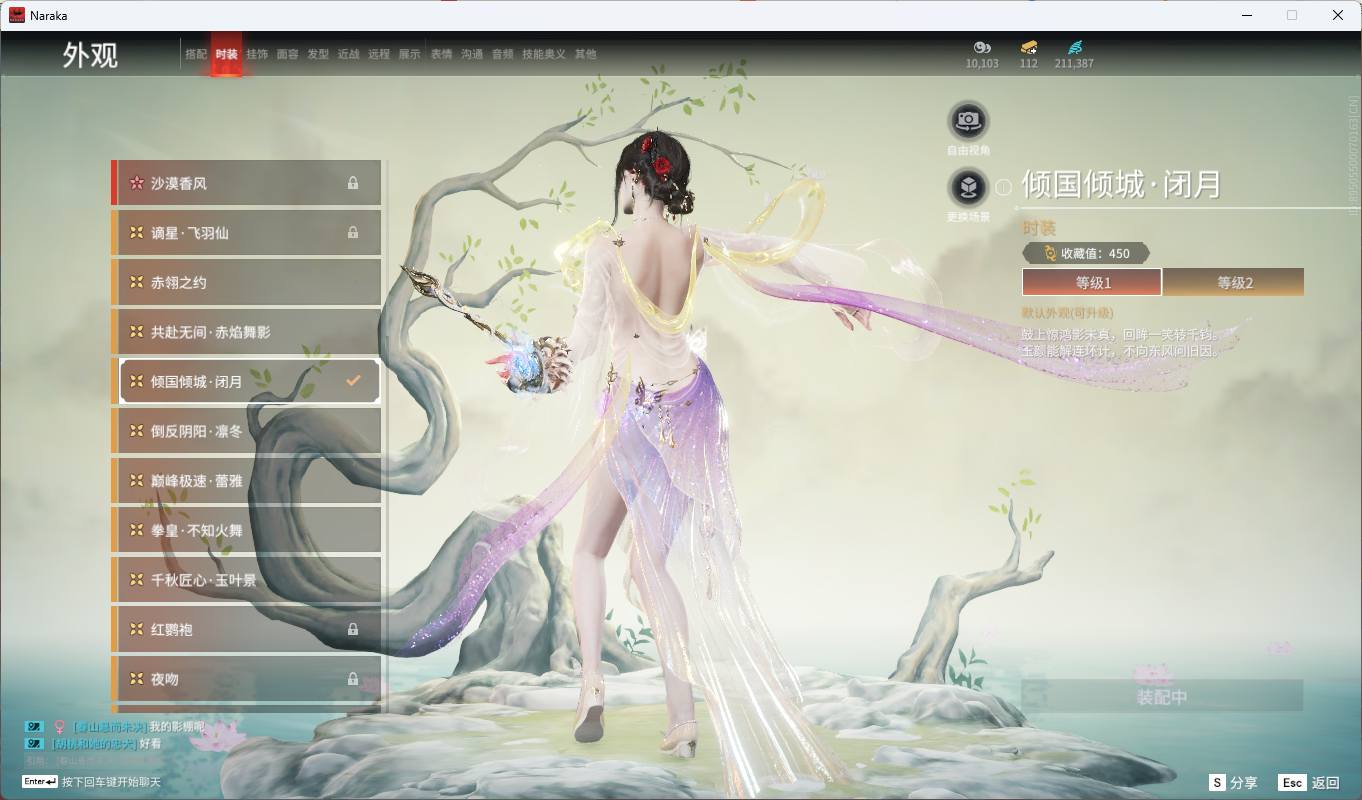The height and width of the screenshot is (800, 1362).
Task: Click the 10,103 currency amount
Action: [982, 63]
